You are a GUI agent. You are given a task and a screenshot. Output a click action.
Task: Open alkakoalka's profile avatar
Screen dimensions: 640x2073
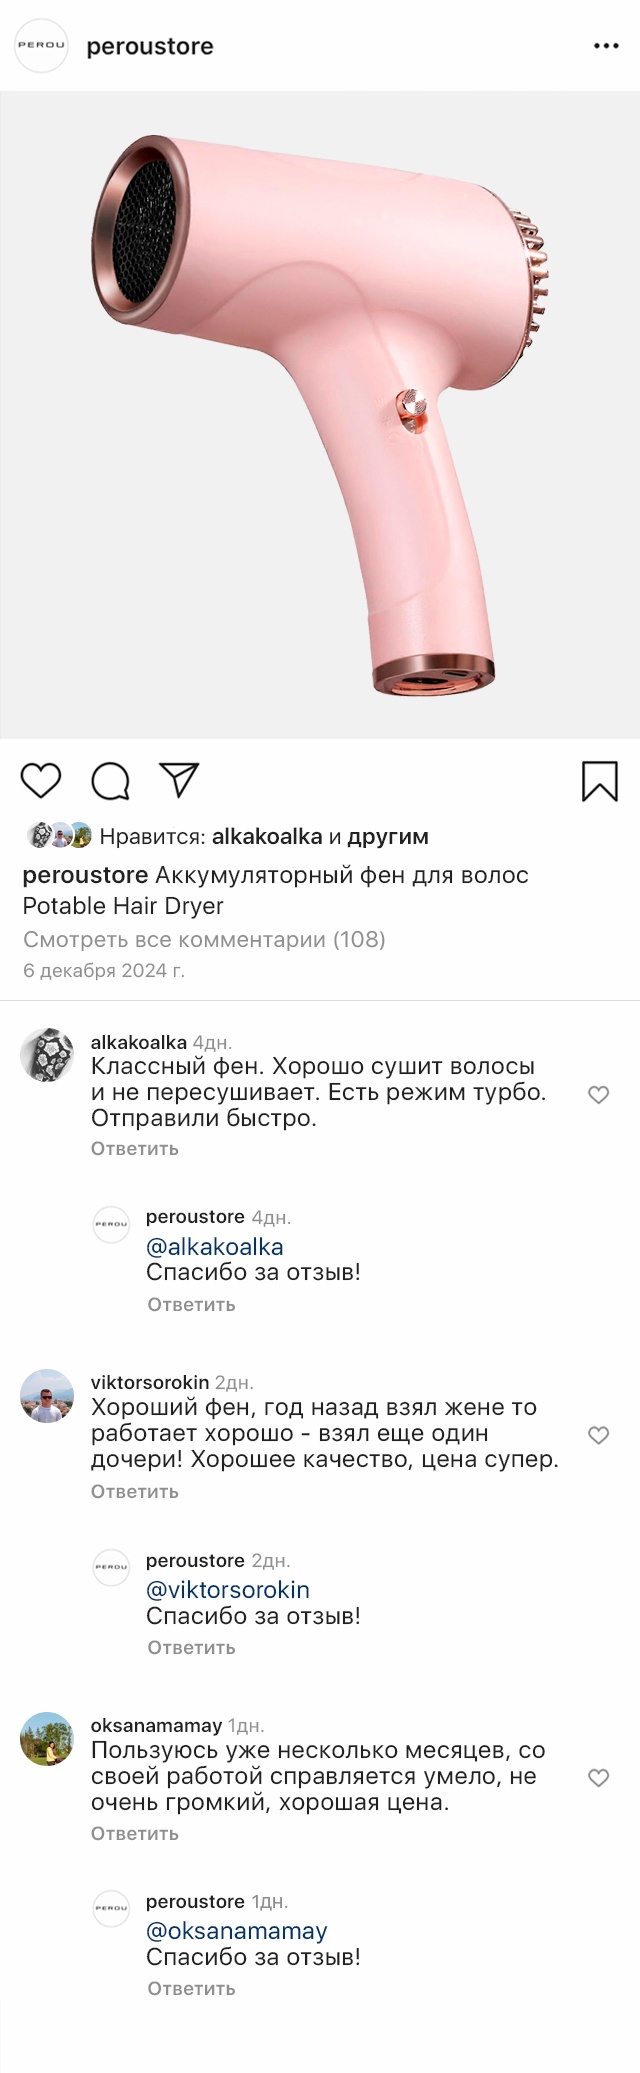(47, 1055)
